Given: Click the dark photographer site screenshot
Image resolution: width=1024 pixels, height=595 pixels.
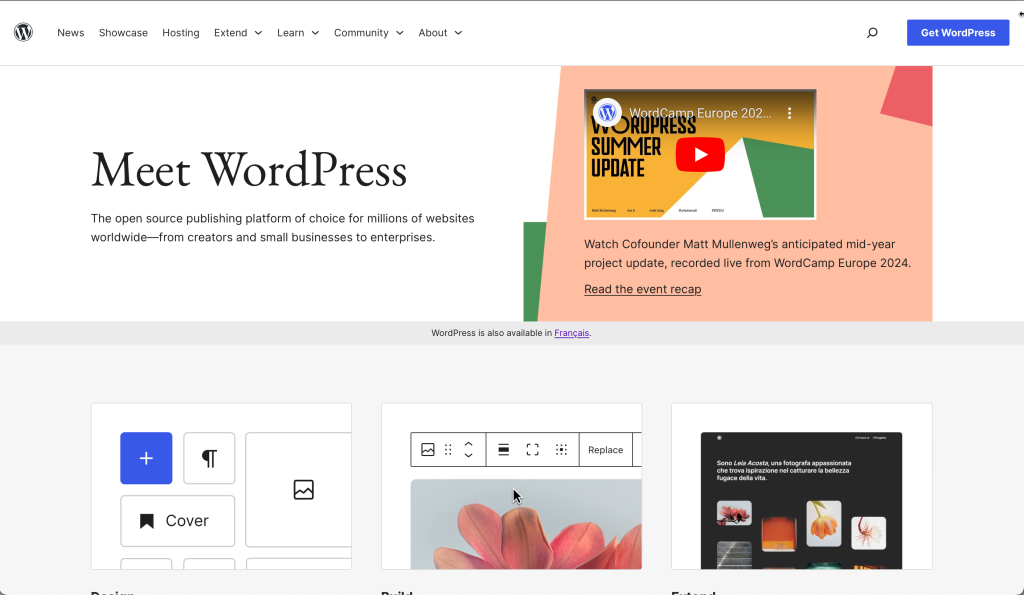Looking at the screenshot, I should (x=801, y=500).
